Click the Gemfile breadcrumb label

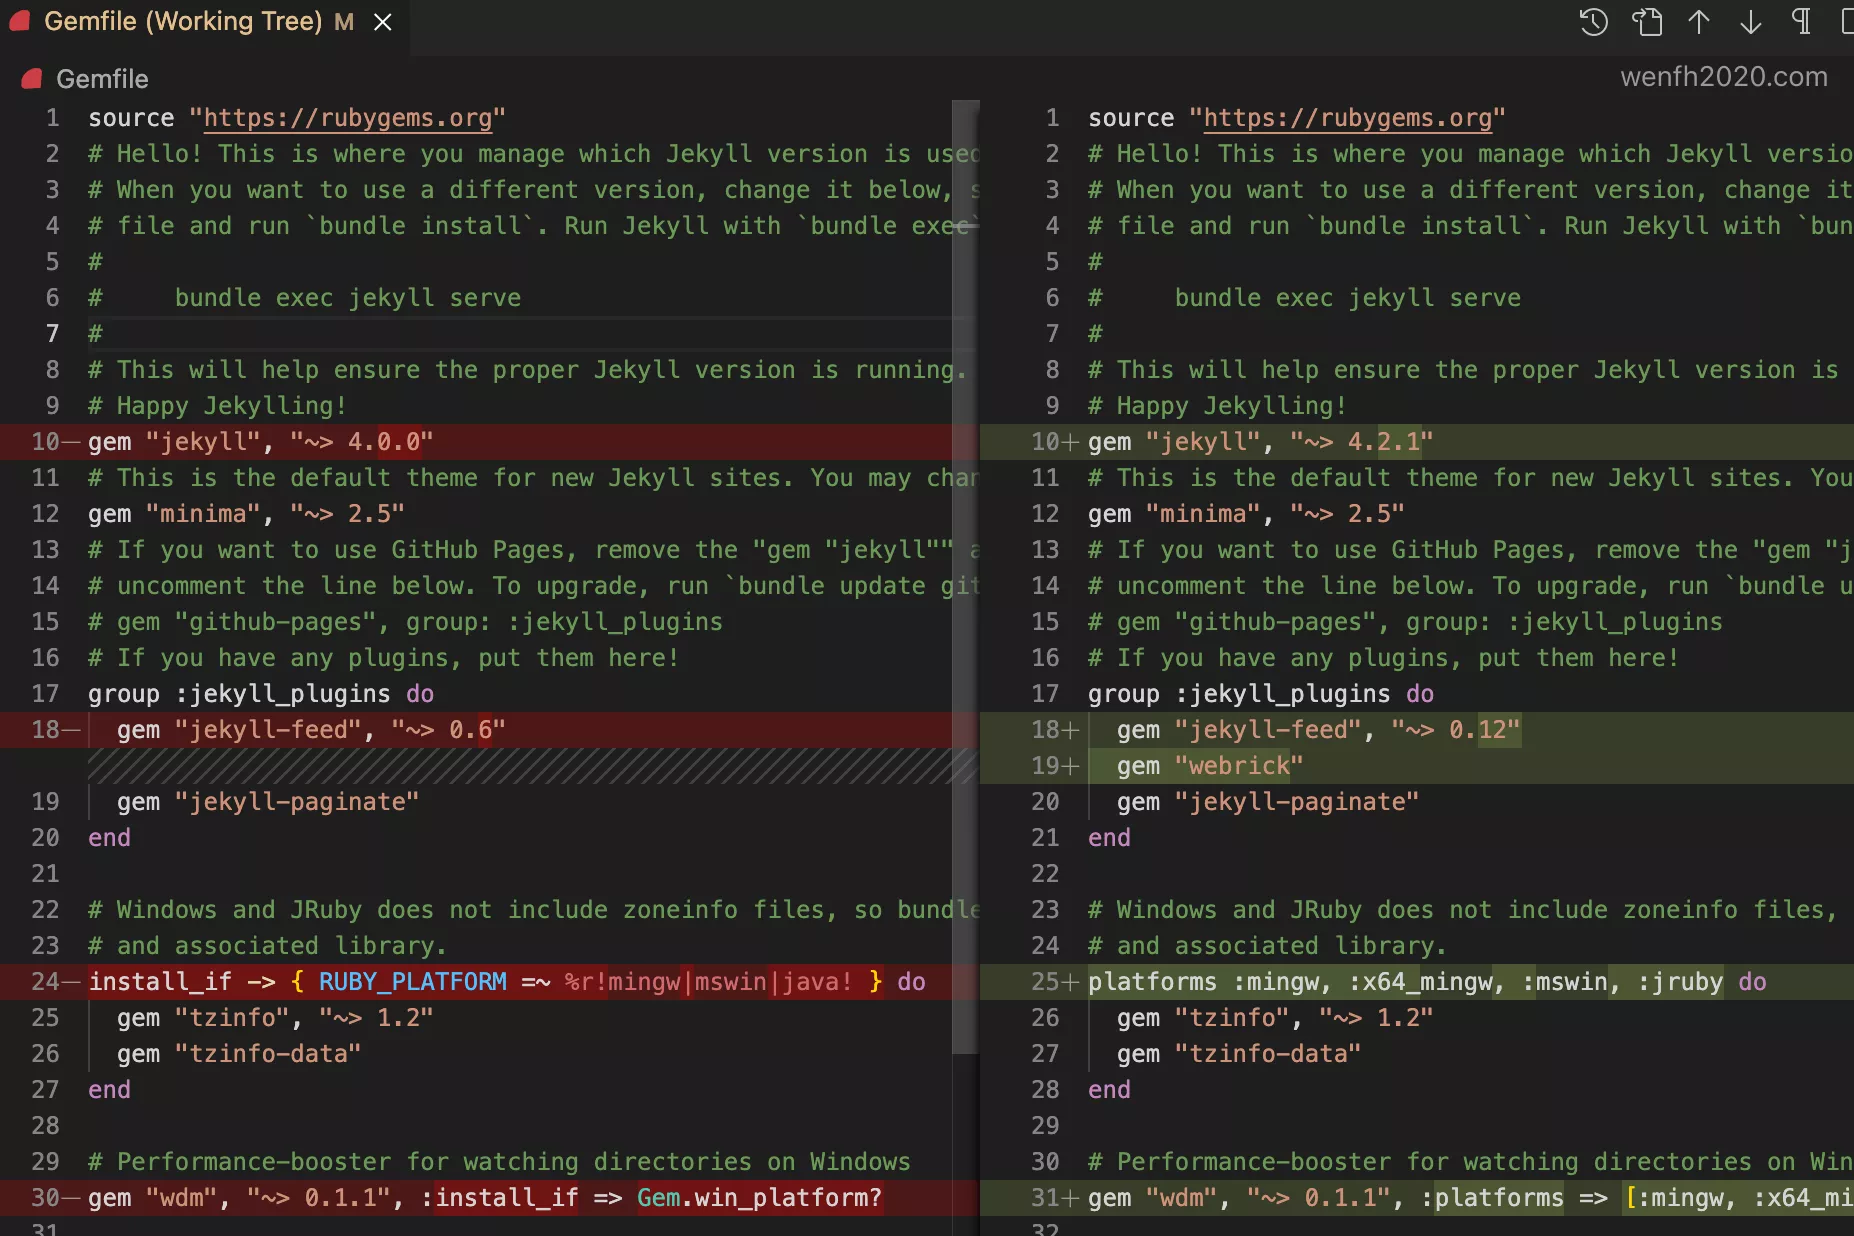pos(102,79)
